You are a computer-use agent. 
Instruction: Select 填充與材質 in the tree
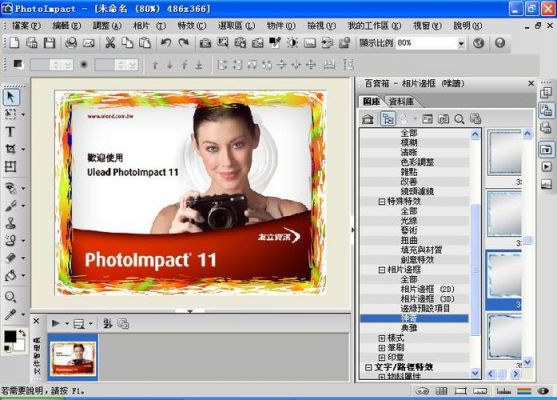[x=422, y=250]
